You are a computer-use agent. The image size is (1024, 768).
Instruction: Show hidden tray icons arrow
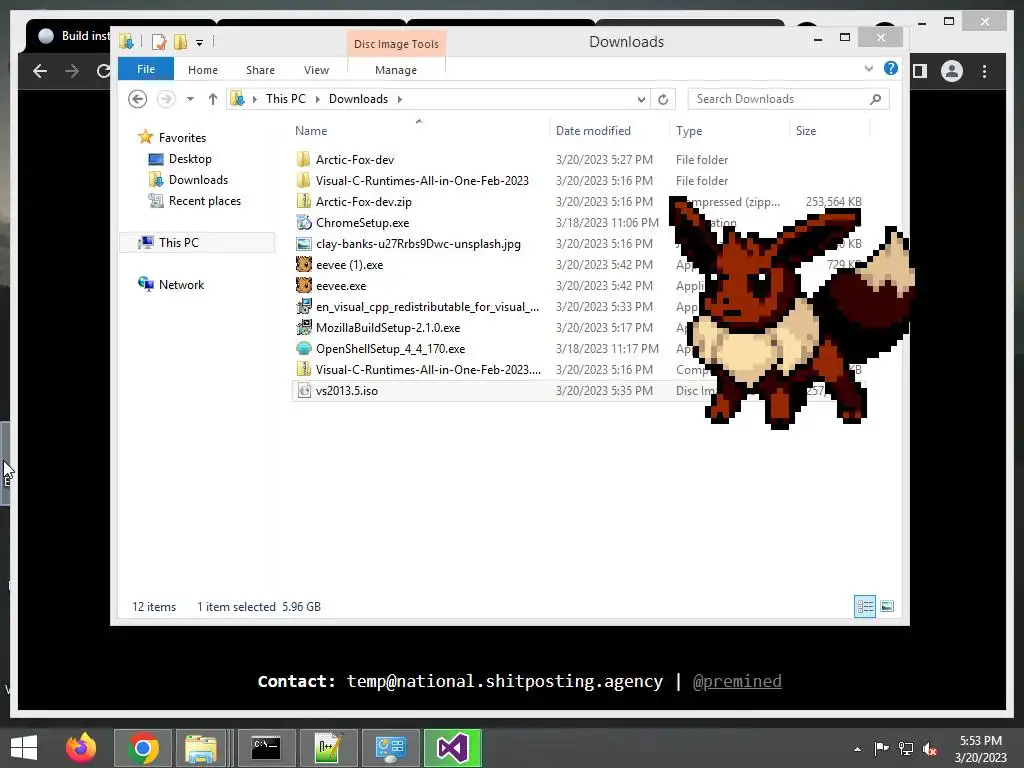point(857,749)
